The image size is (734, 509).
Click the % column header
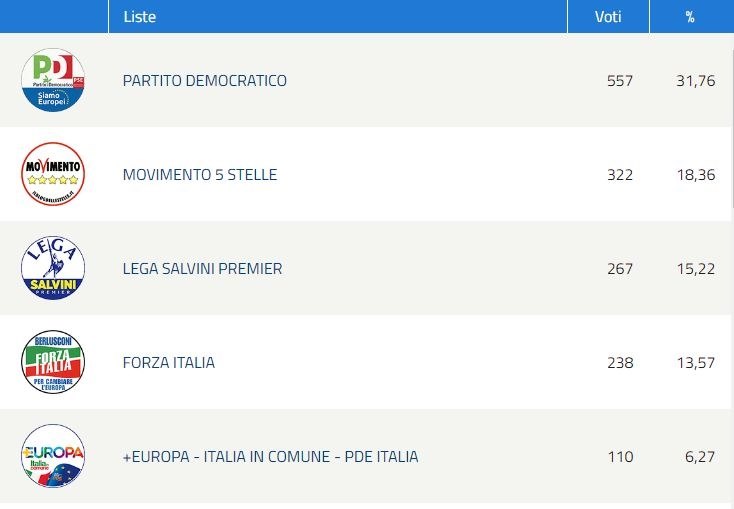pos(690,17)
